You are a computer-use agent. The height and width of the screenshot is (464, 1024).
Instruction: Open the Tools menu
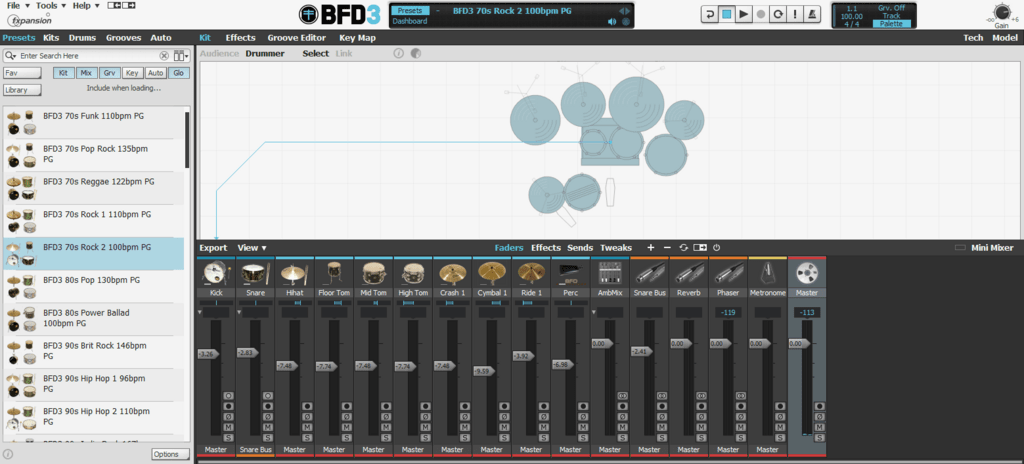click(50, 5)
